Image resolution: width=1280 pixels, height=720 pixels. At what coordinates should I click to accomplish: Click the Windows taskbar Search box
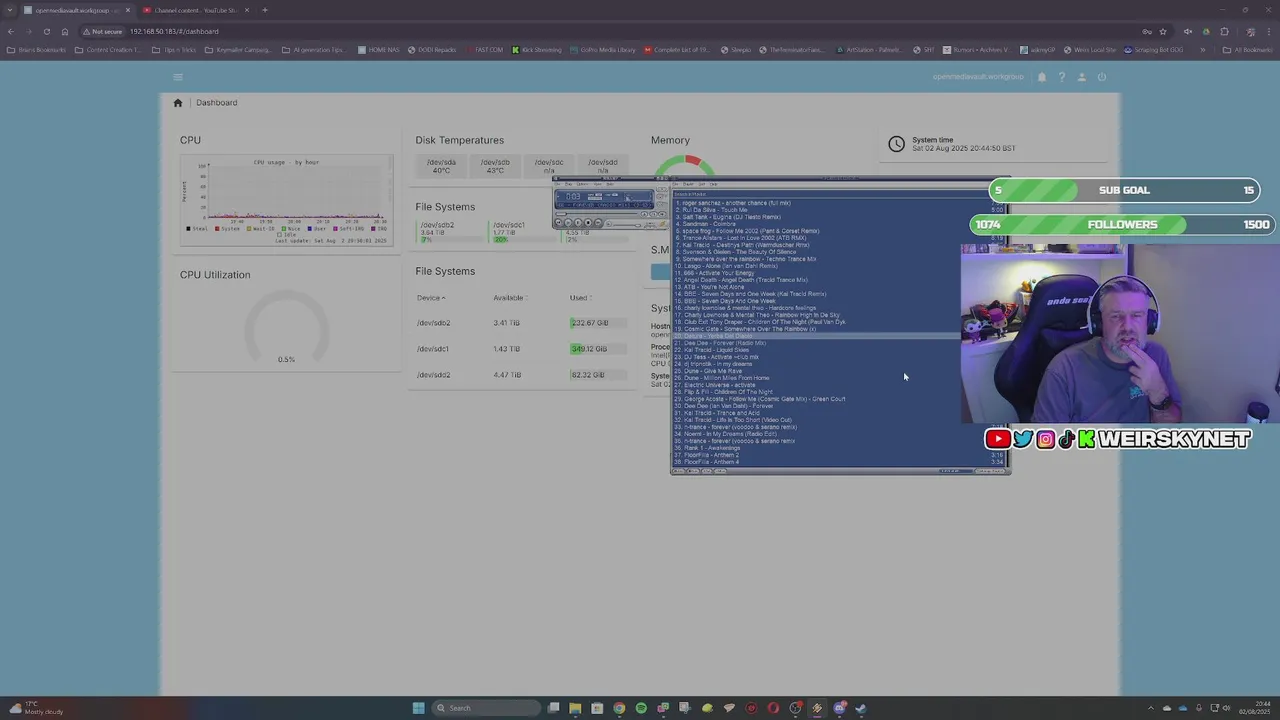485,708
